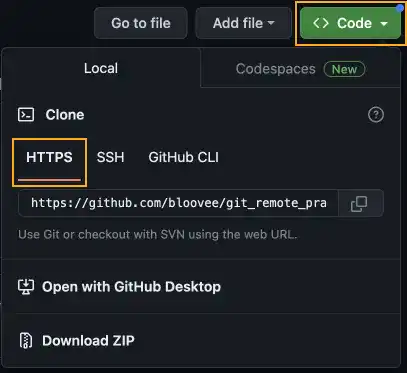The image size is (407, 373).
Task: Switch to the Codespaces tab
Action: coord(300,69)
